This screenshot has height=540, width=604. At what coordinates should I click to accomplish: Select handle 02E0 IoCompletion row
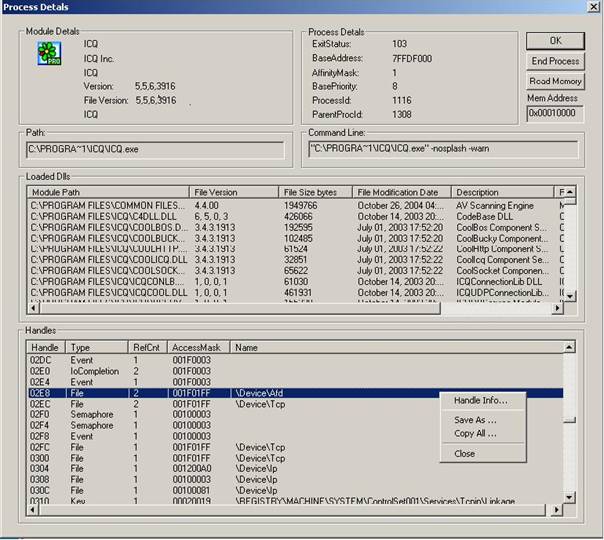tap(295, 371)
